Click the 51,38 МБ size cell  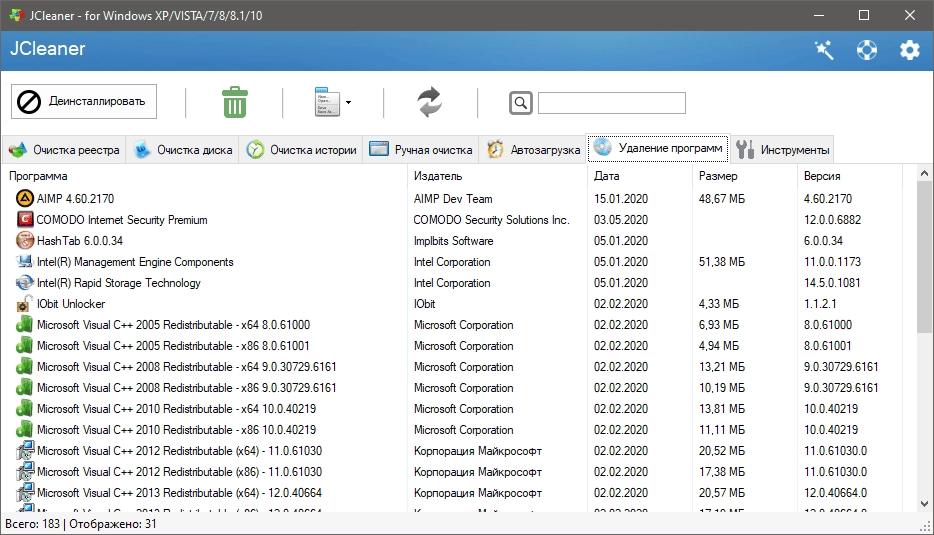722,262
